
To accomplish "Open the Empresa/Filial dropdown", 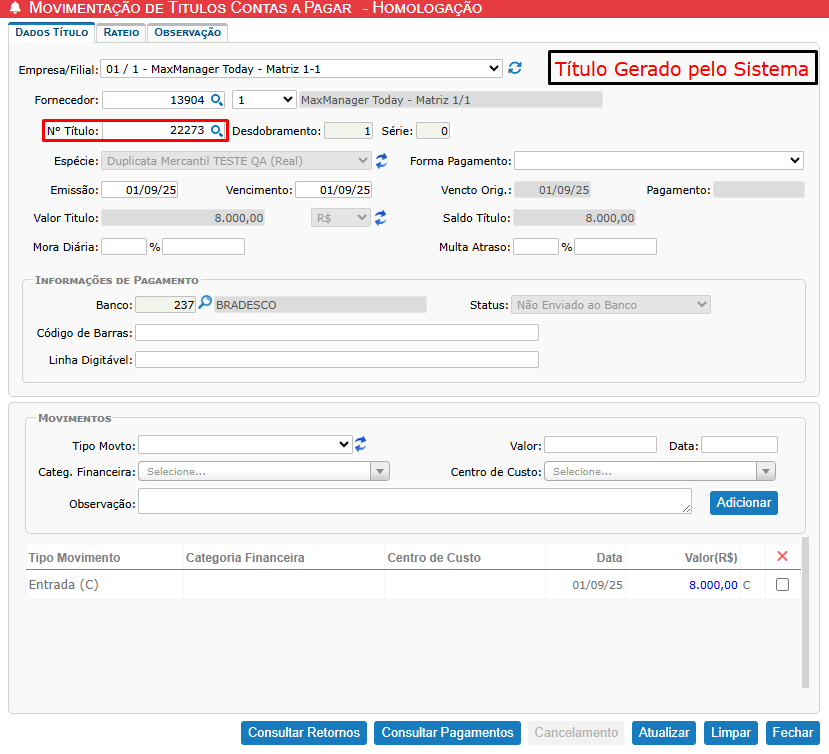I will tap(301, 68).
